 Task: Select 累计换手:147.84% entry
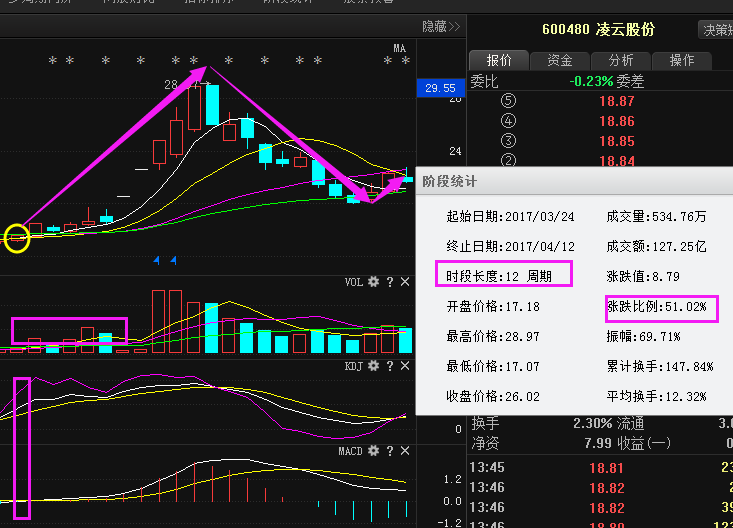pos(660,366)
